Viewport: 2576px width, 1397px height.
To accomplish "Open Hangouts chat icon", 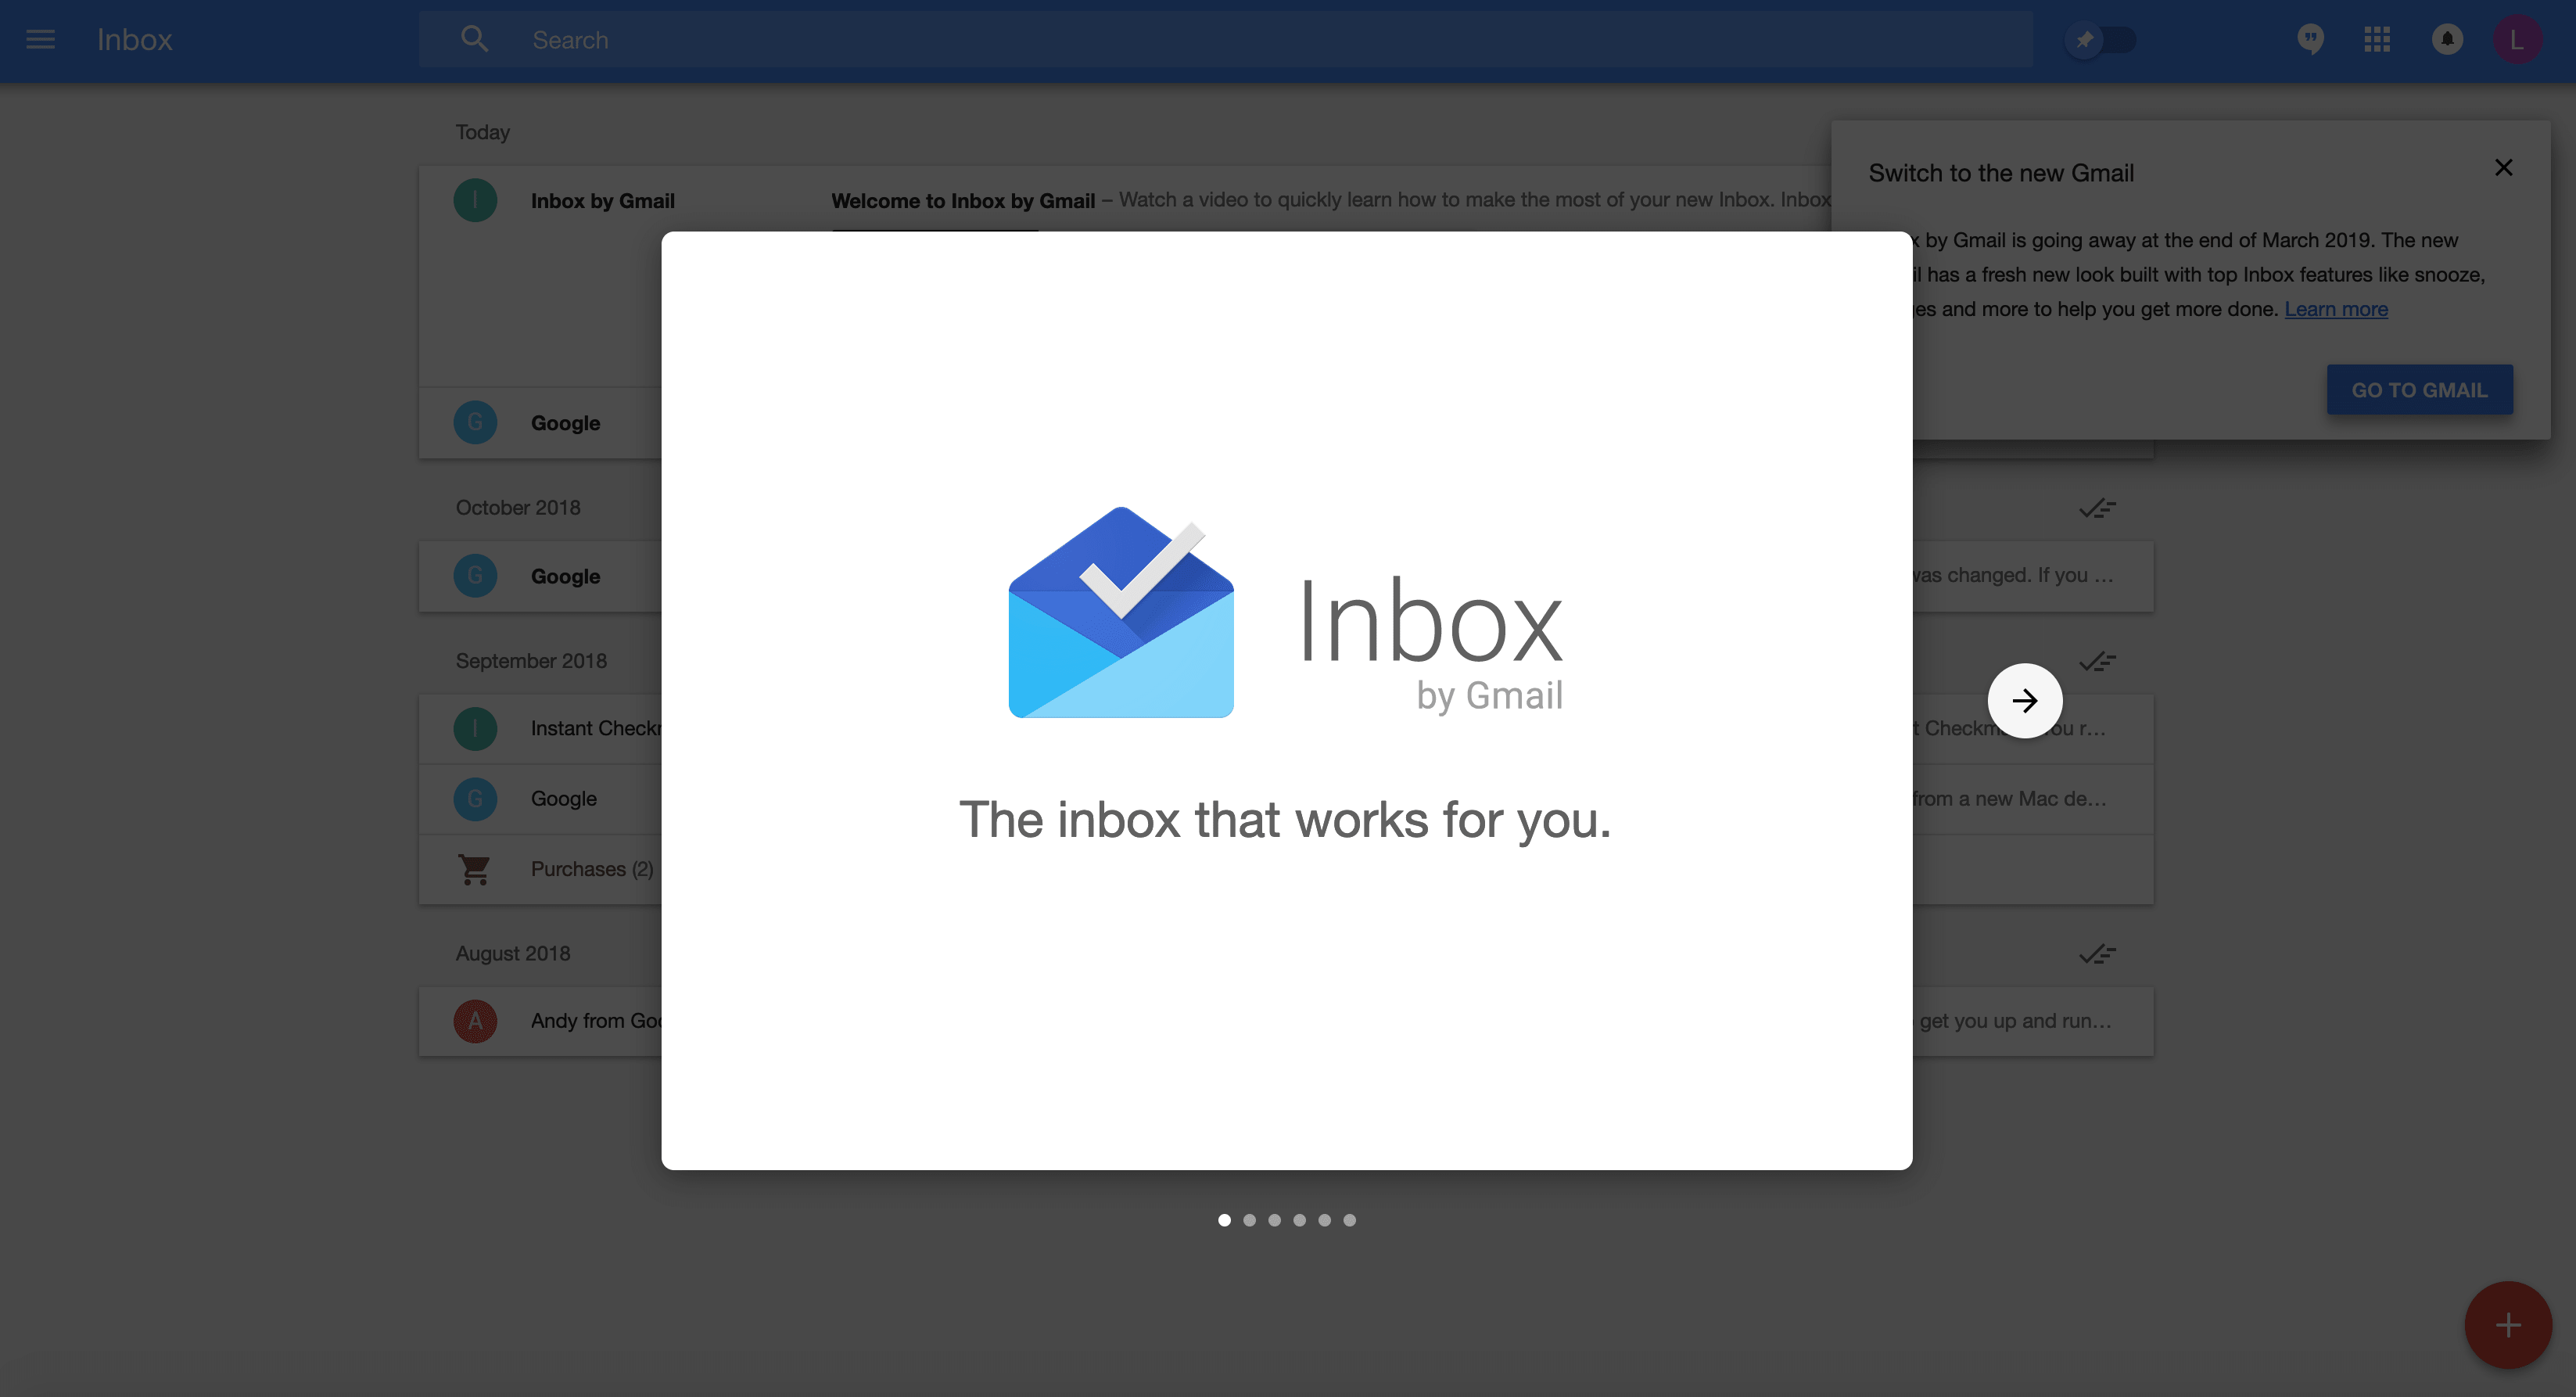I will (2310, 40).
